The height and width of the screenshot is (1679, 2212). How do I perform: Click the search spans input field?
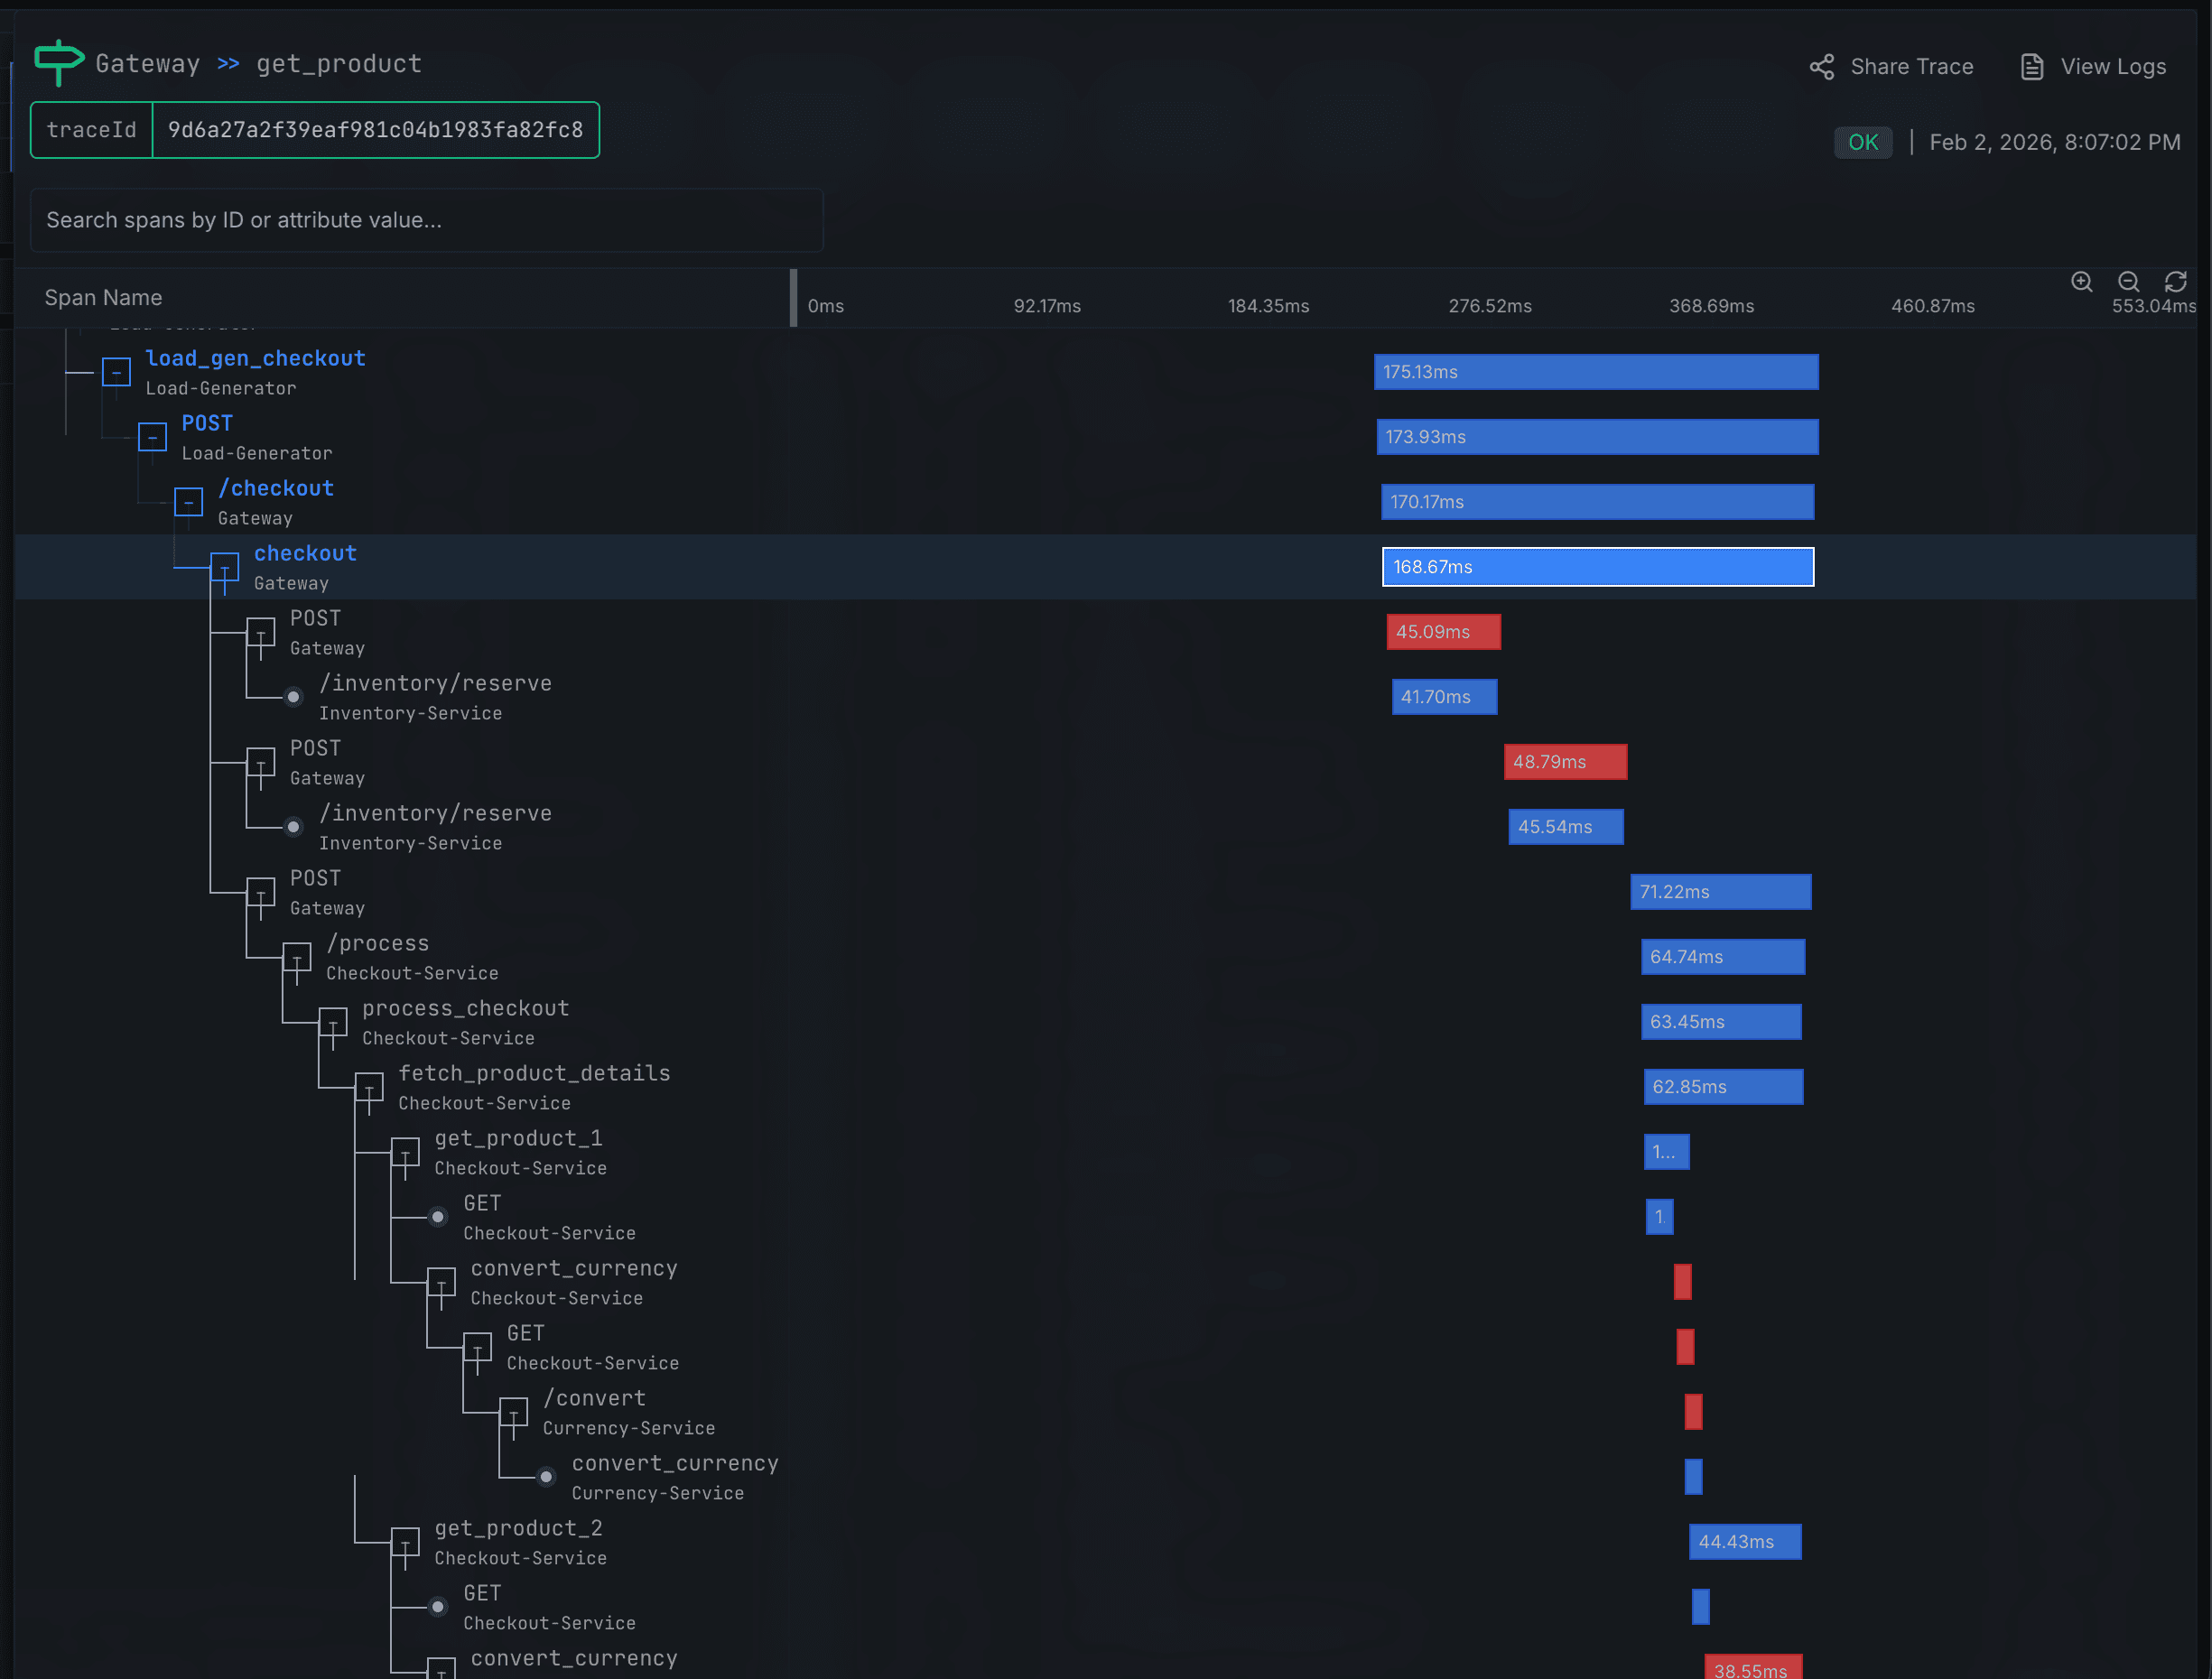(x=427, y=220)
